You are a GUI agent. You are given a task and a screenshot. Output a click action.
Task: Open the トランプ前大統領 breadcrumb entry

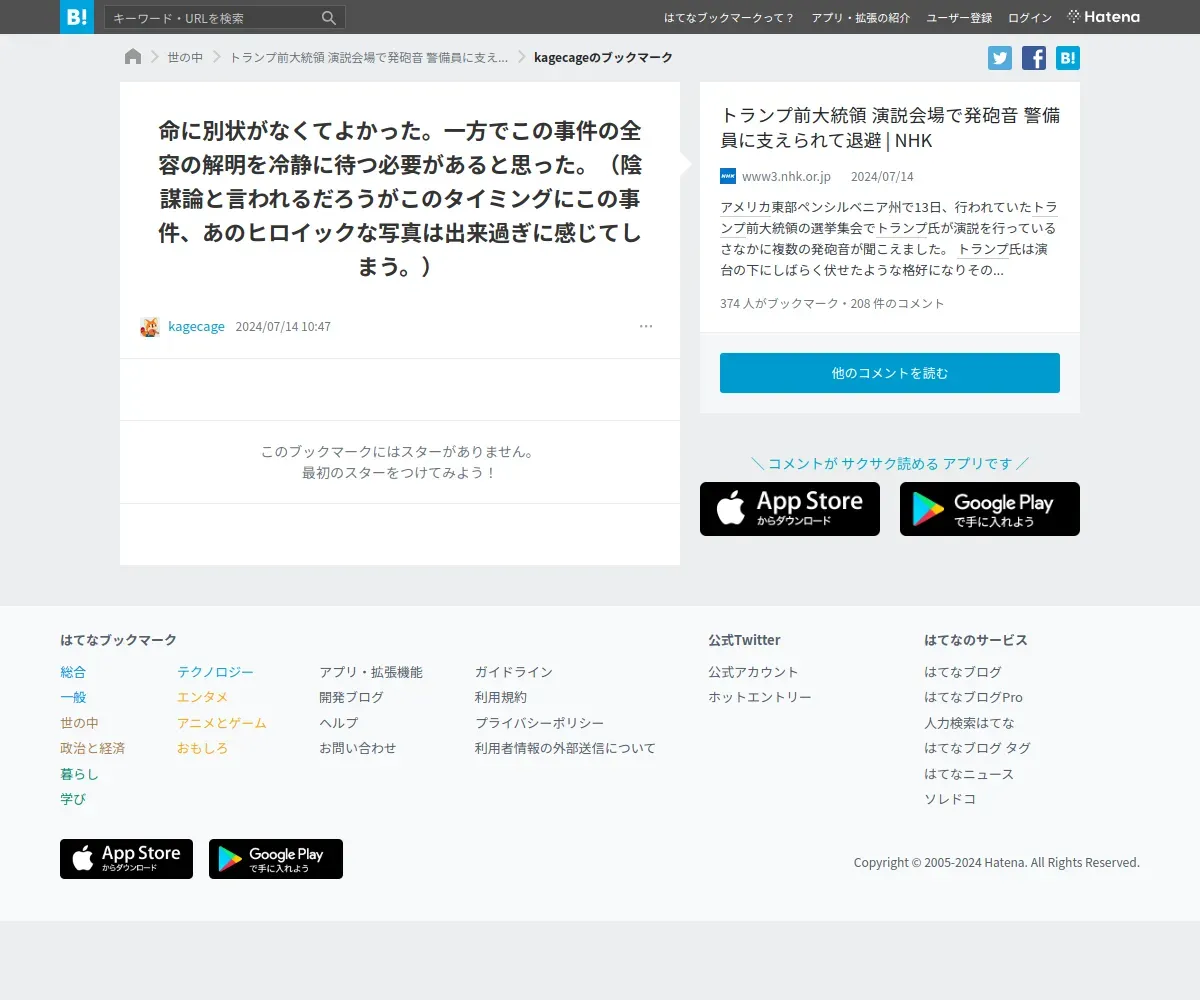point(369,58)
